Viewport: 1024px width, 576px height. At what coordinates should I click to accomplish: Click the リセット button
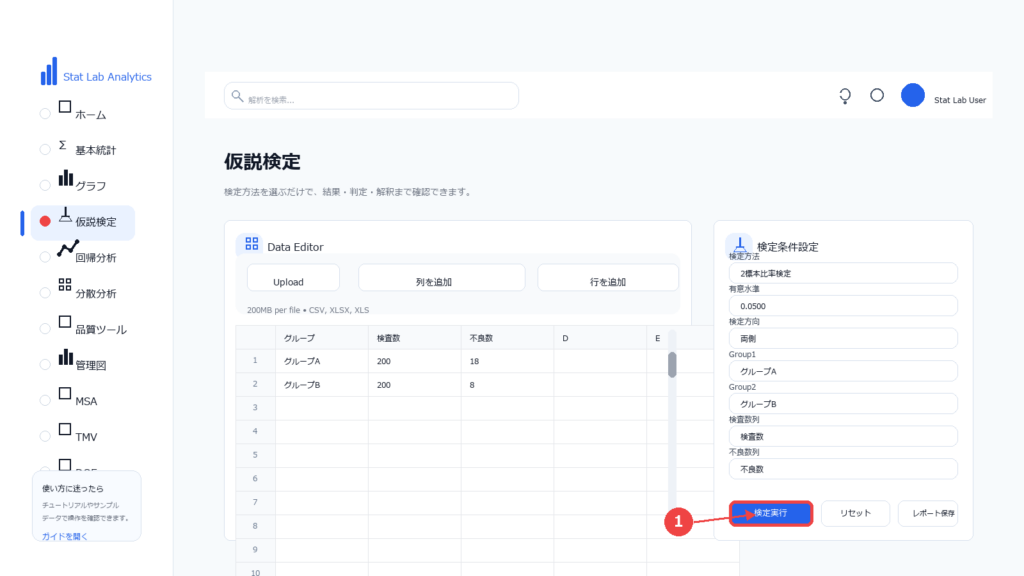pyautogui.click(x=856, y=513)
